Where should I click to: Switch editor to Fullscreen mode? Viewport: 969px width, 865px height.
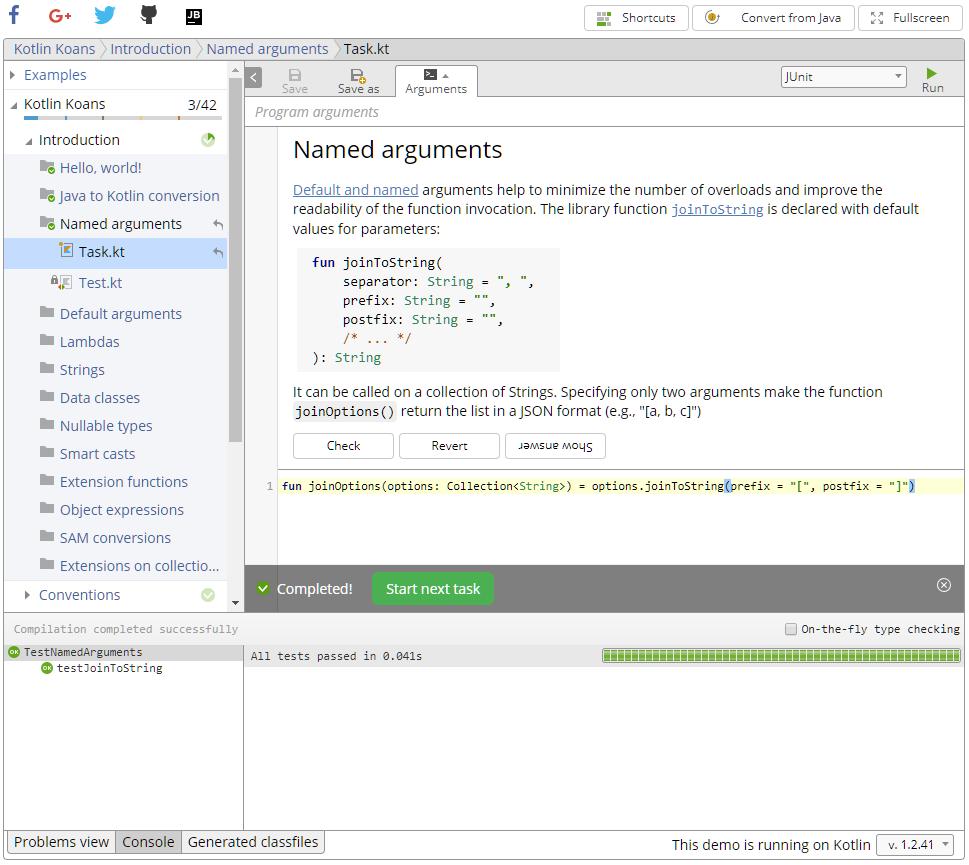coord(910,18)
